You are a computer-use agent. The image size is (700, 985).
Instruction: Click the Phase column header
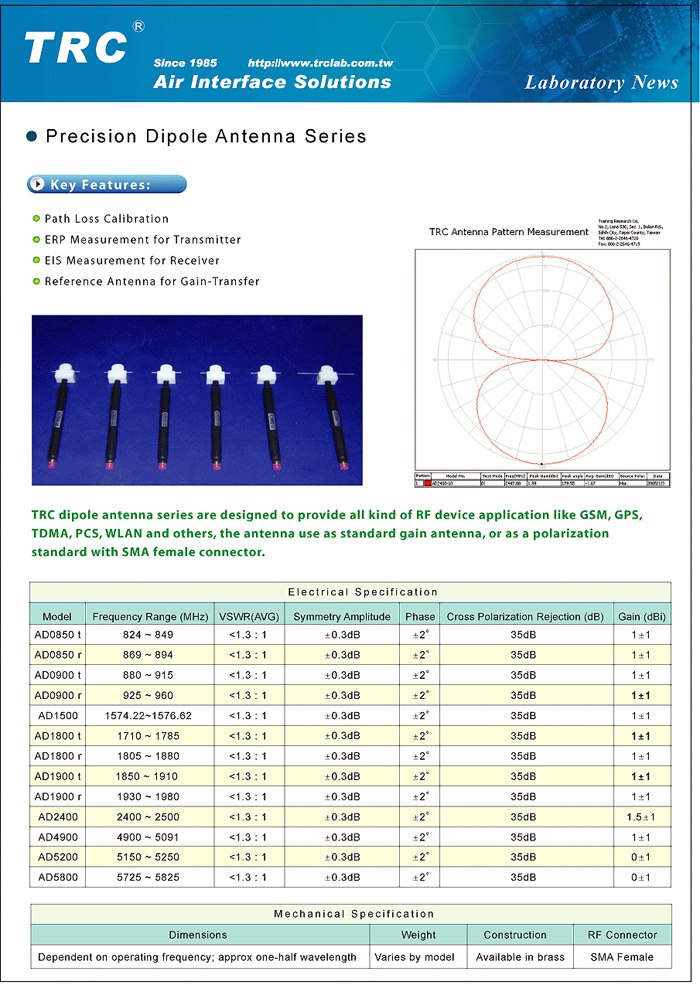(420, 616)
